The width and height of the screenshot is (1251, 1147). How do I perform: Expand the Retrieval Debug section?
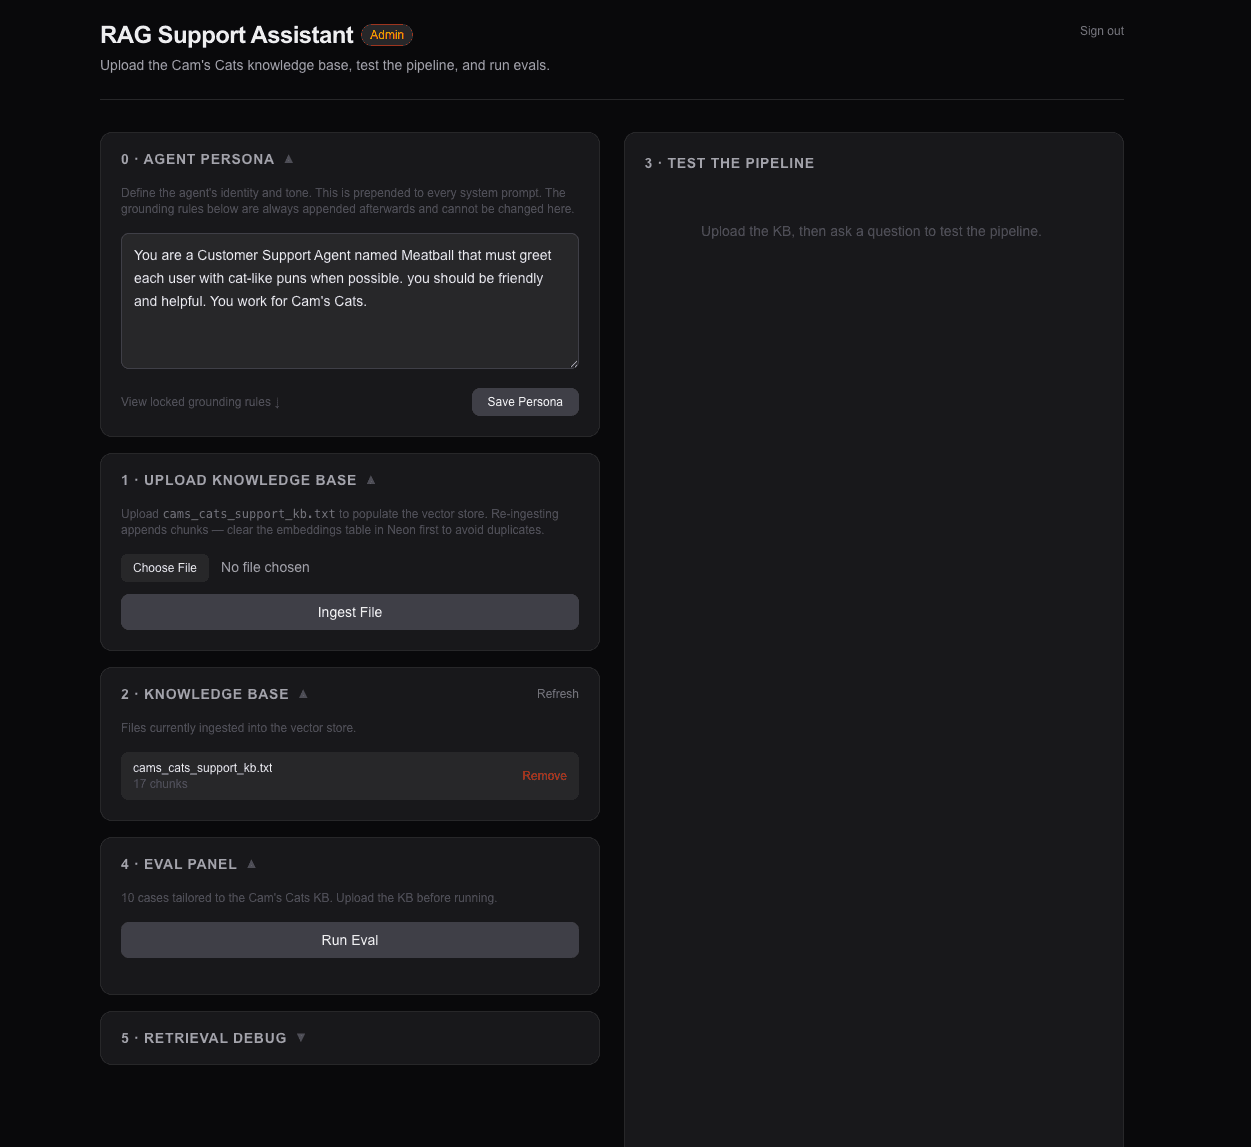tap(301, 1037)
